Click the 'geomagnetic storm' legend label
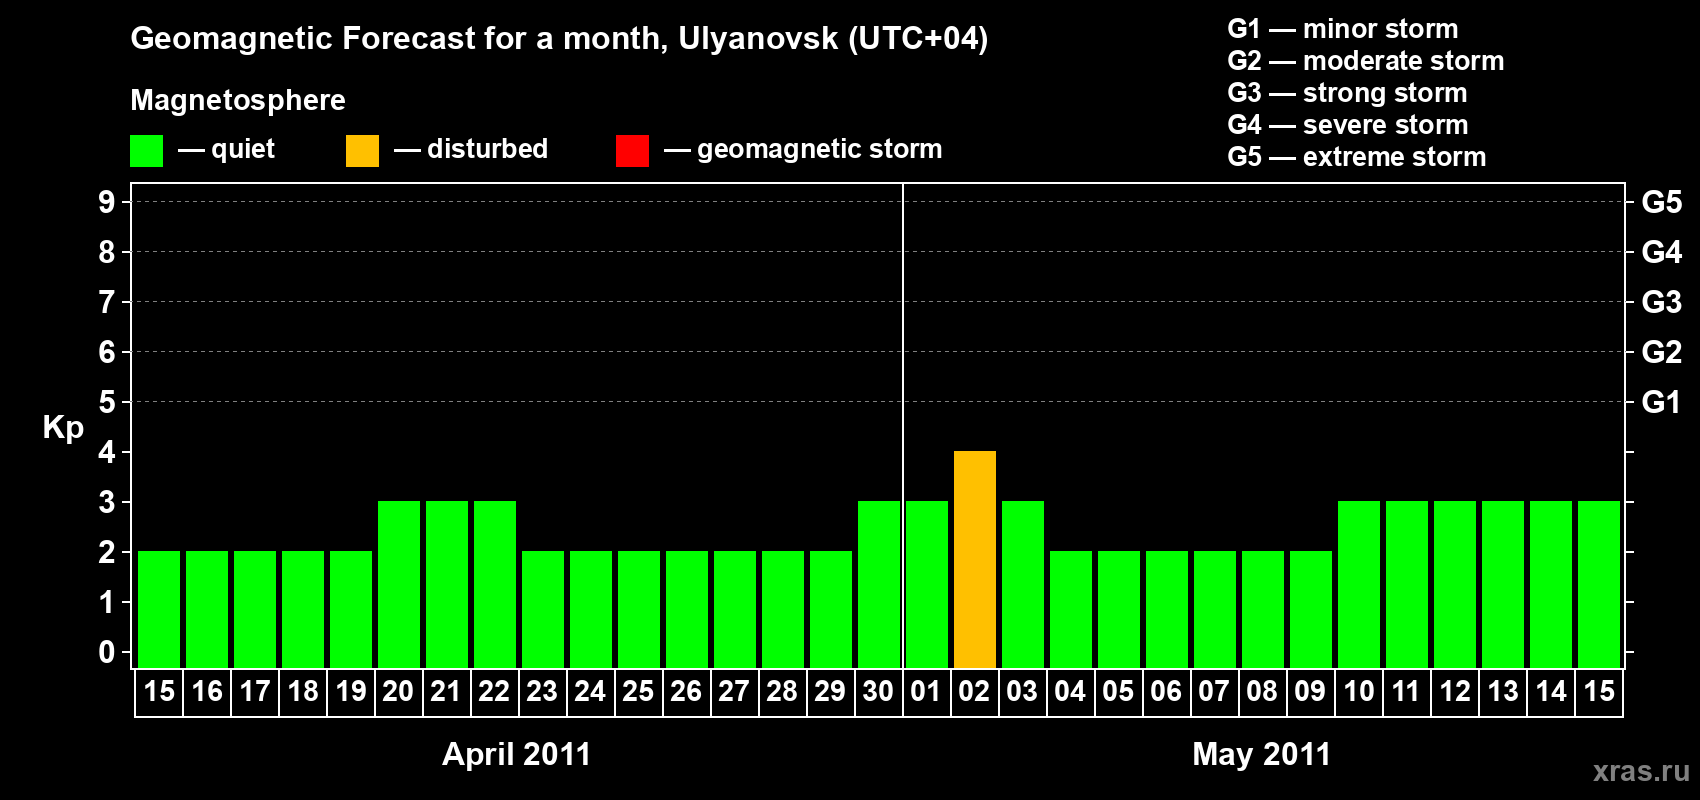The image size is (1700, 800). coord(820,149)
